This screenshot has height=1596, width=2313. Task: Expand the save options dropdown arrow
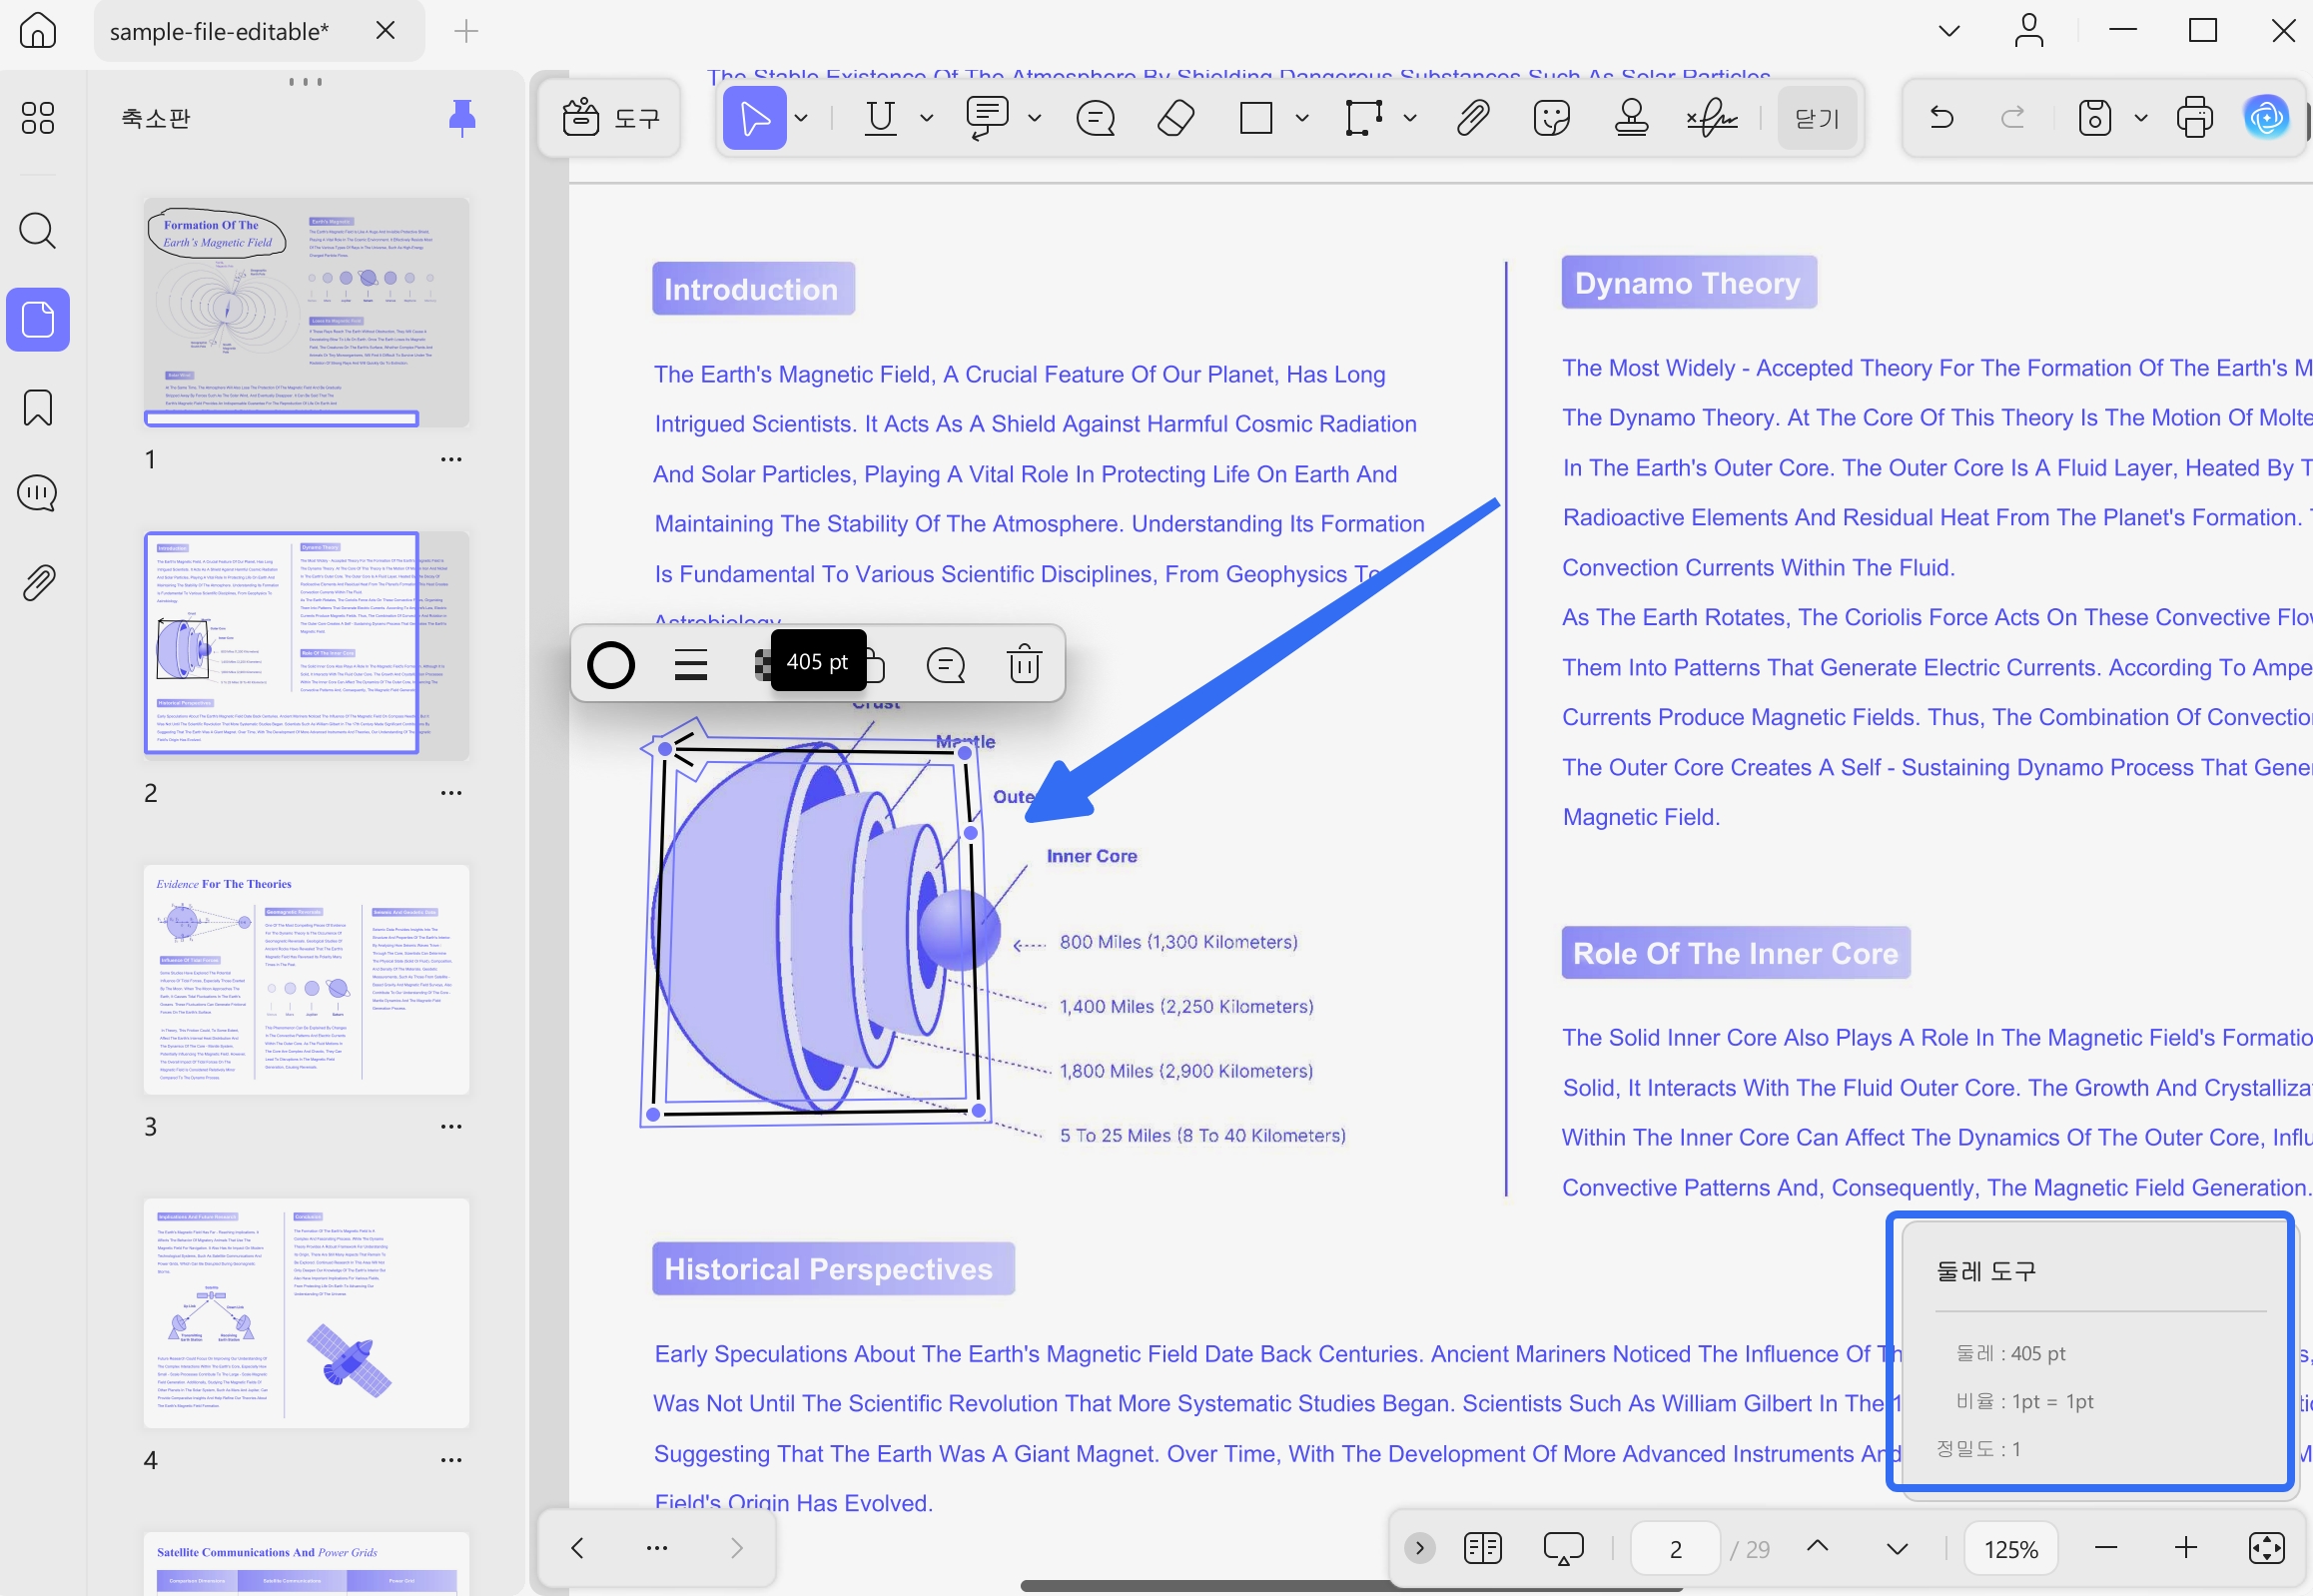coord(2141,118)
